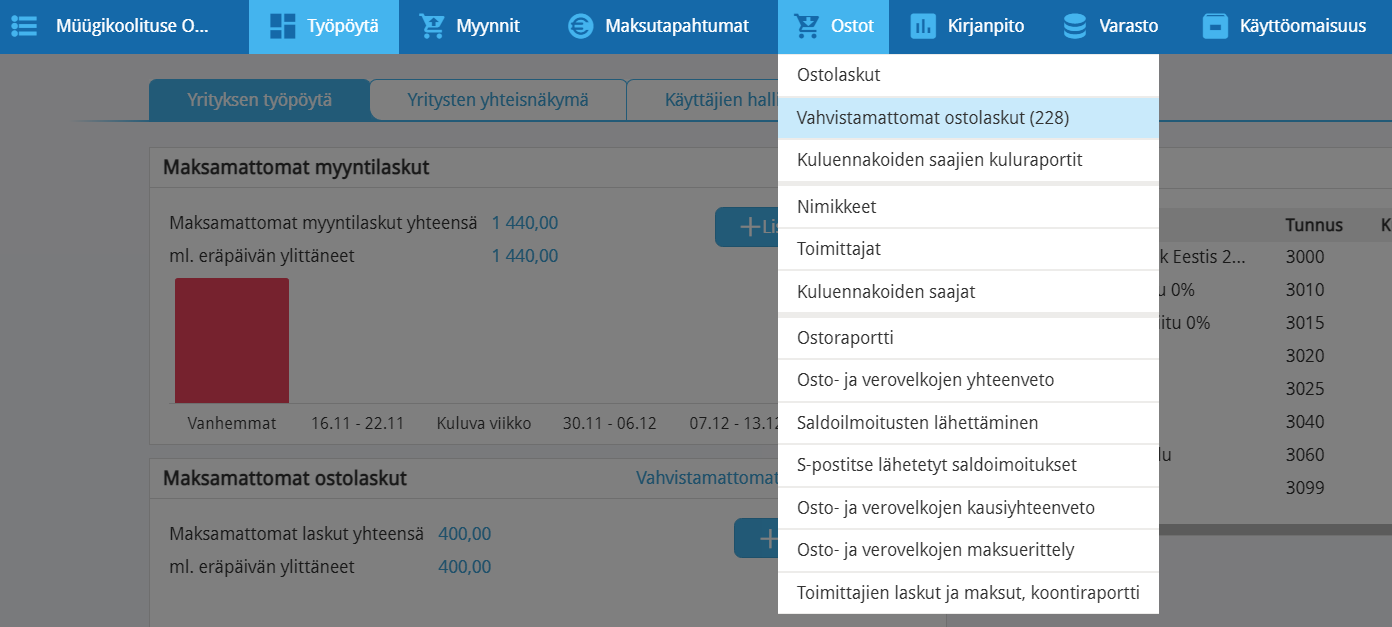Click the 30.11 - 06.12 axis label
The height and width of the screenshot is (627, 1392).
click(x=610, y=424)
